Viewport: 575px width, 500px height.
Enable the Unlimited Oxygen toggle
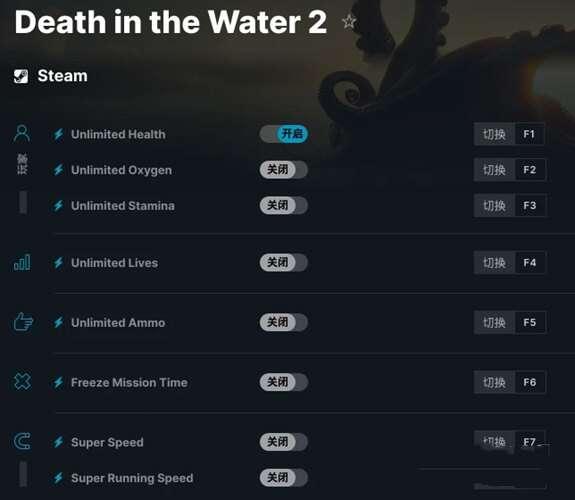284,169
